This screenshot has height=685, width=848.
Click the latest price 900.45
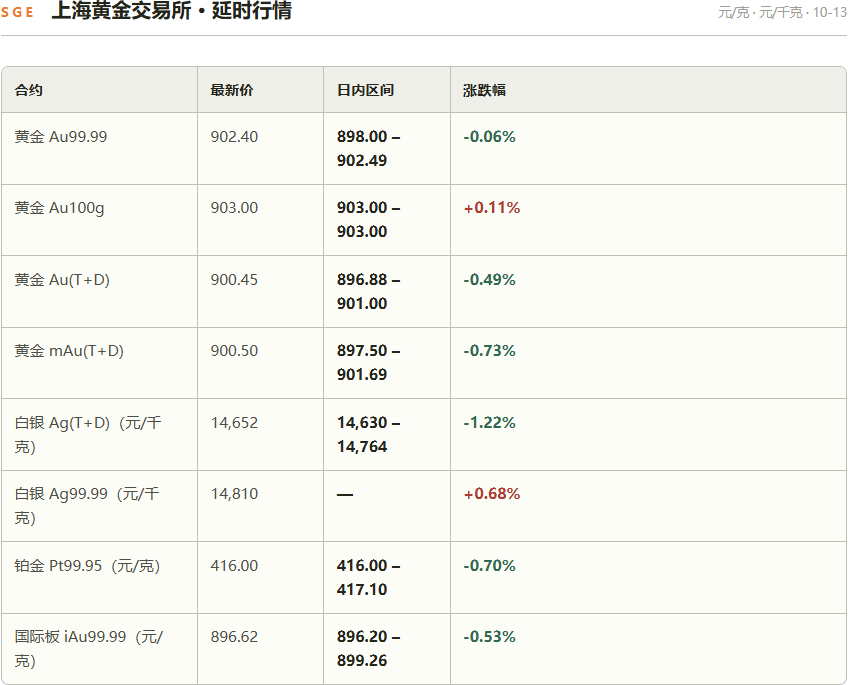(x=234, y=280)
